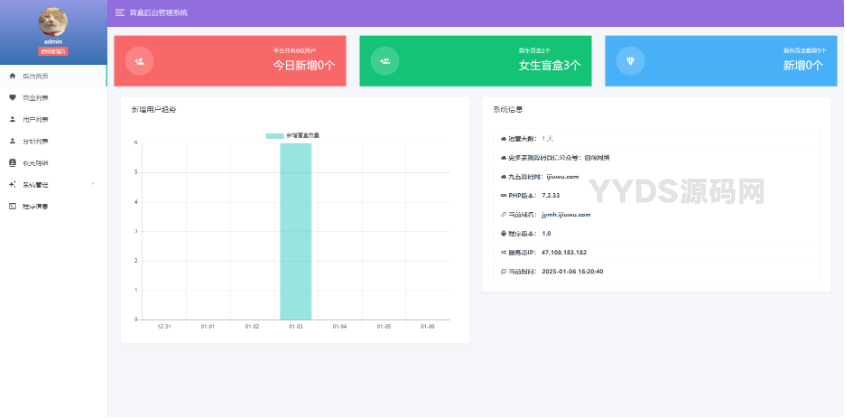Screen dimensions: 846x420
Task: Click the 女生盲盒3个 text on green card
Action: (550, 65)
